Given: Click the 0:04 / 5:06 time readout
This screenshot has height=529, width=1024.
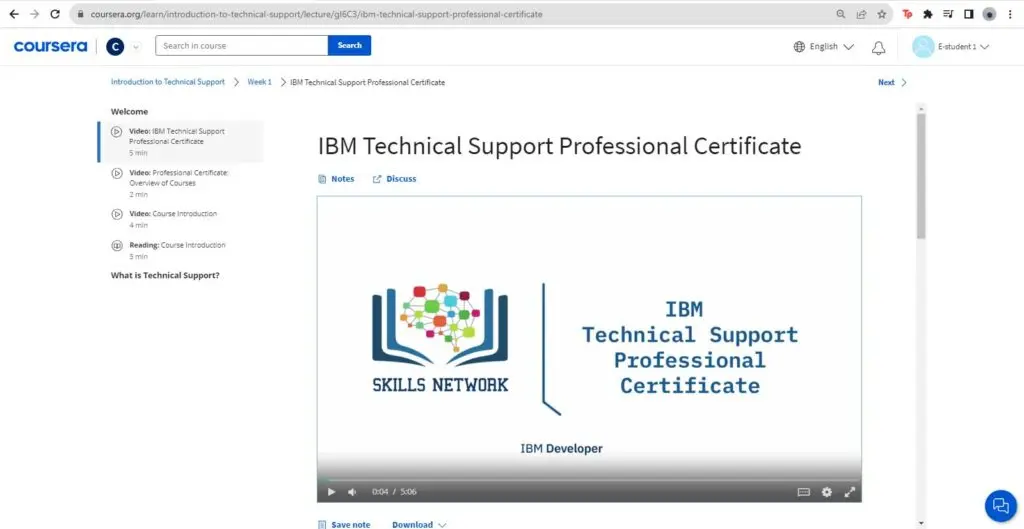Looking at the screenshot, I should (394, 492).
